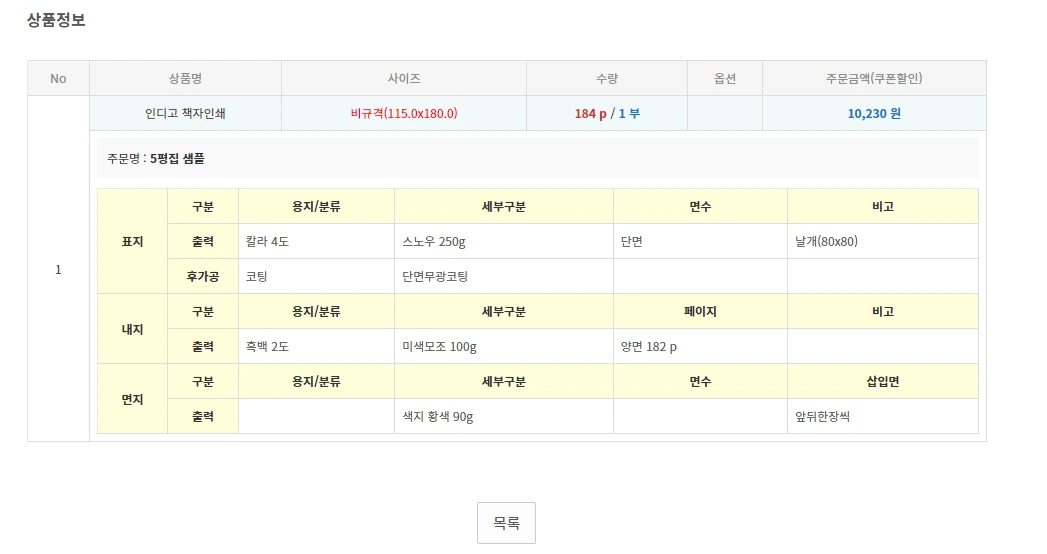Click 용지/분류 header in 표지 section
Viewport: 1047px width, 554px height.
pos(317,206)
